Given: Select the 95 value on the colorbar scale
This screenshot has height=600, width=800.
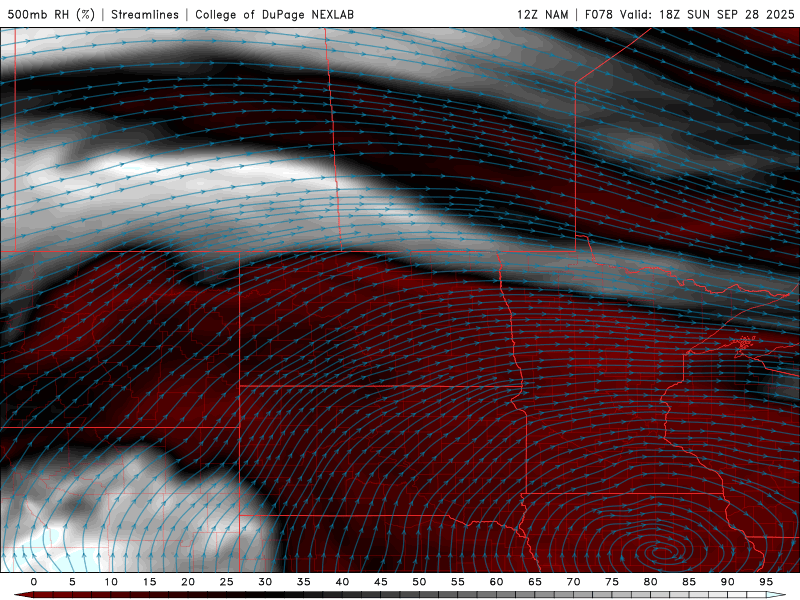Looking at the screenshot, I should tap(765, 582).
